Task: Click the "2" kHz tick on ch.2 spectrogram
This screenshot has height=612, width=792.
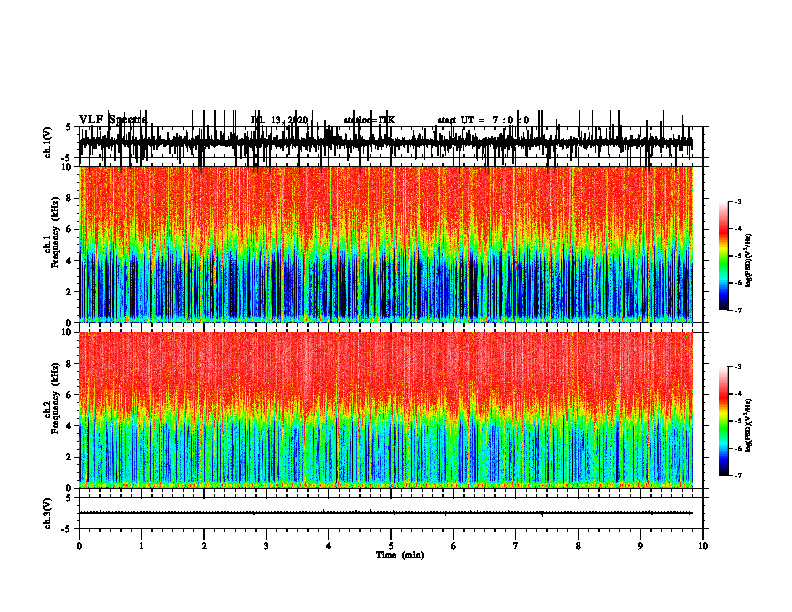Action: (69, 457)
